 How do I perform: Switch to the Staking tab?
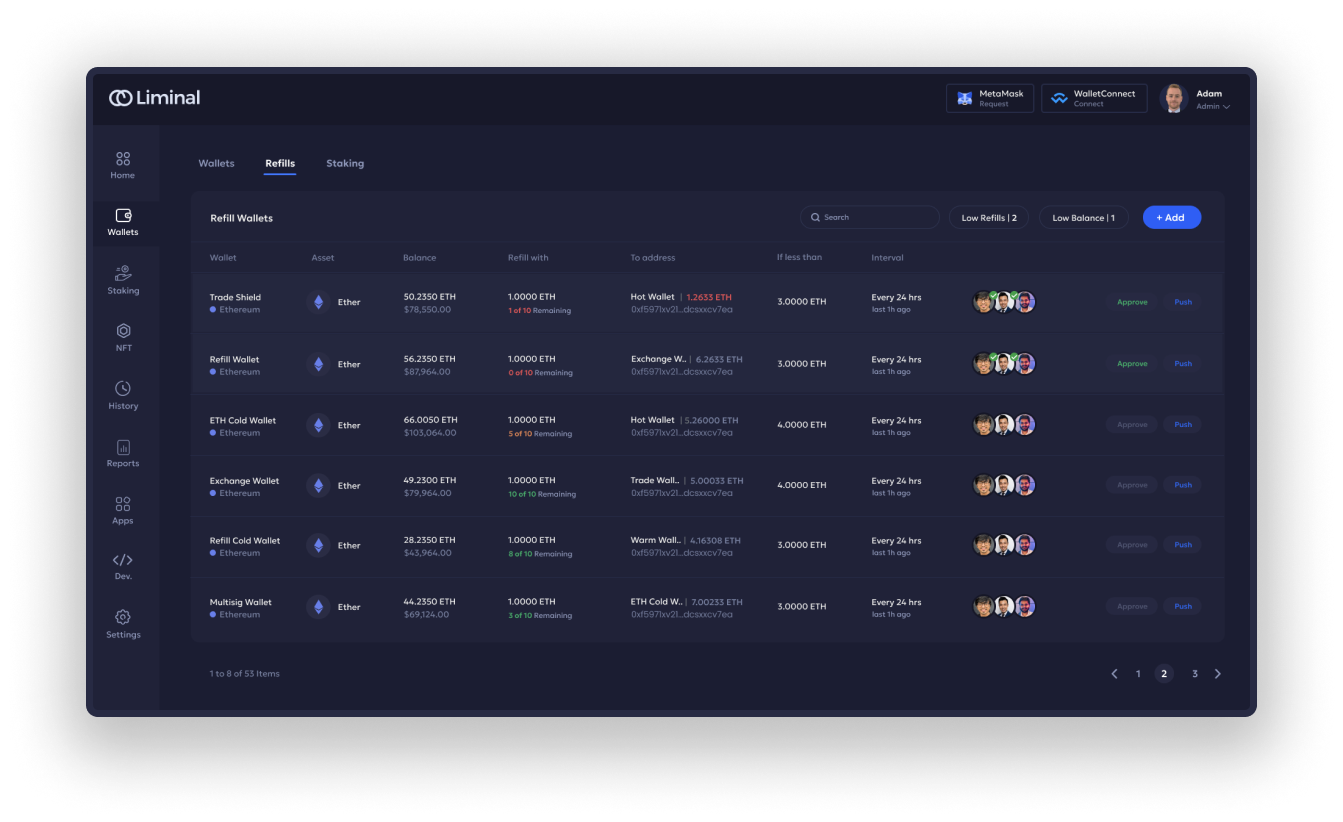pos(345,163)
